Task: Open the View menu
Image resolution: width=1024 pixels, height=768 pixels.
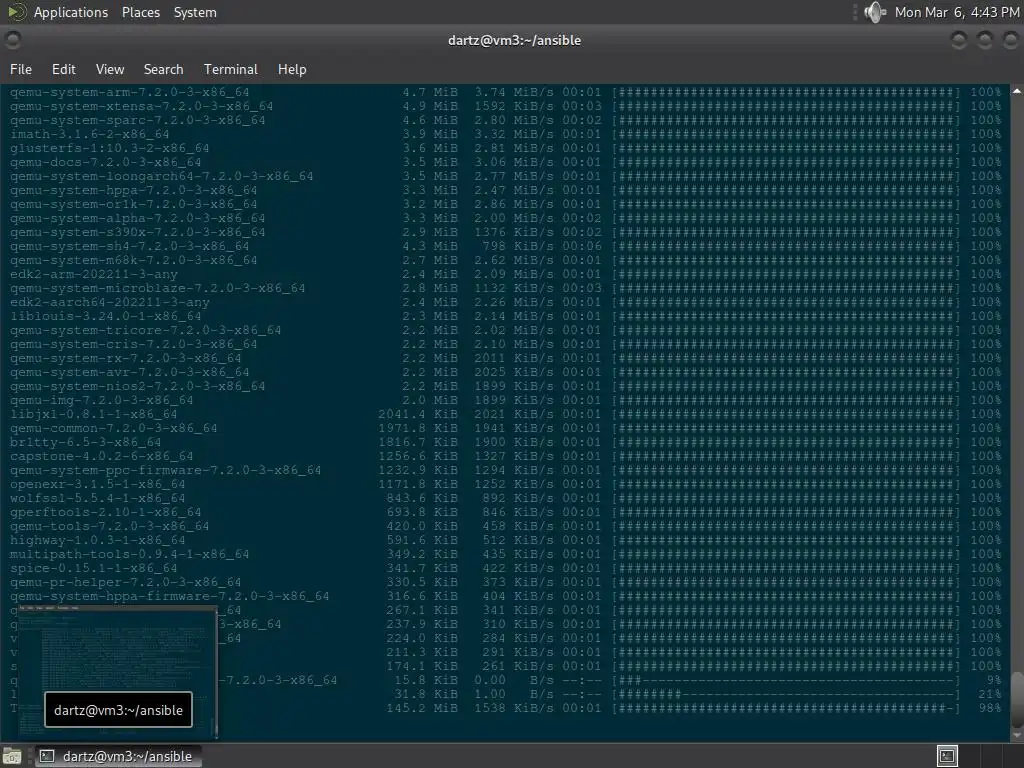Action: tap(110, 69)
